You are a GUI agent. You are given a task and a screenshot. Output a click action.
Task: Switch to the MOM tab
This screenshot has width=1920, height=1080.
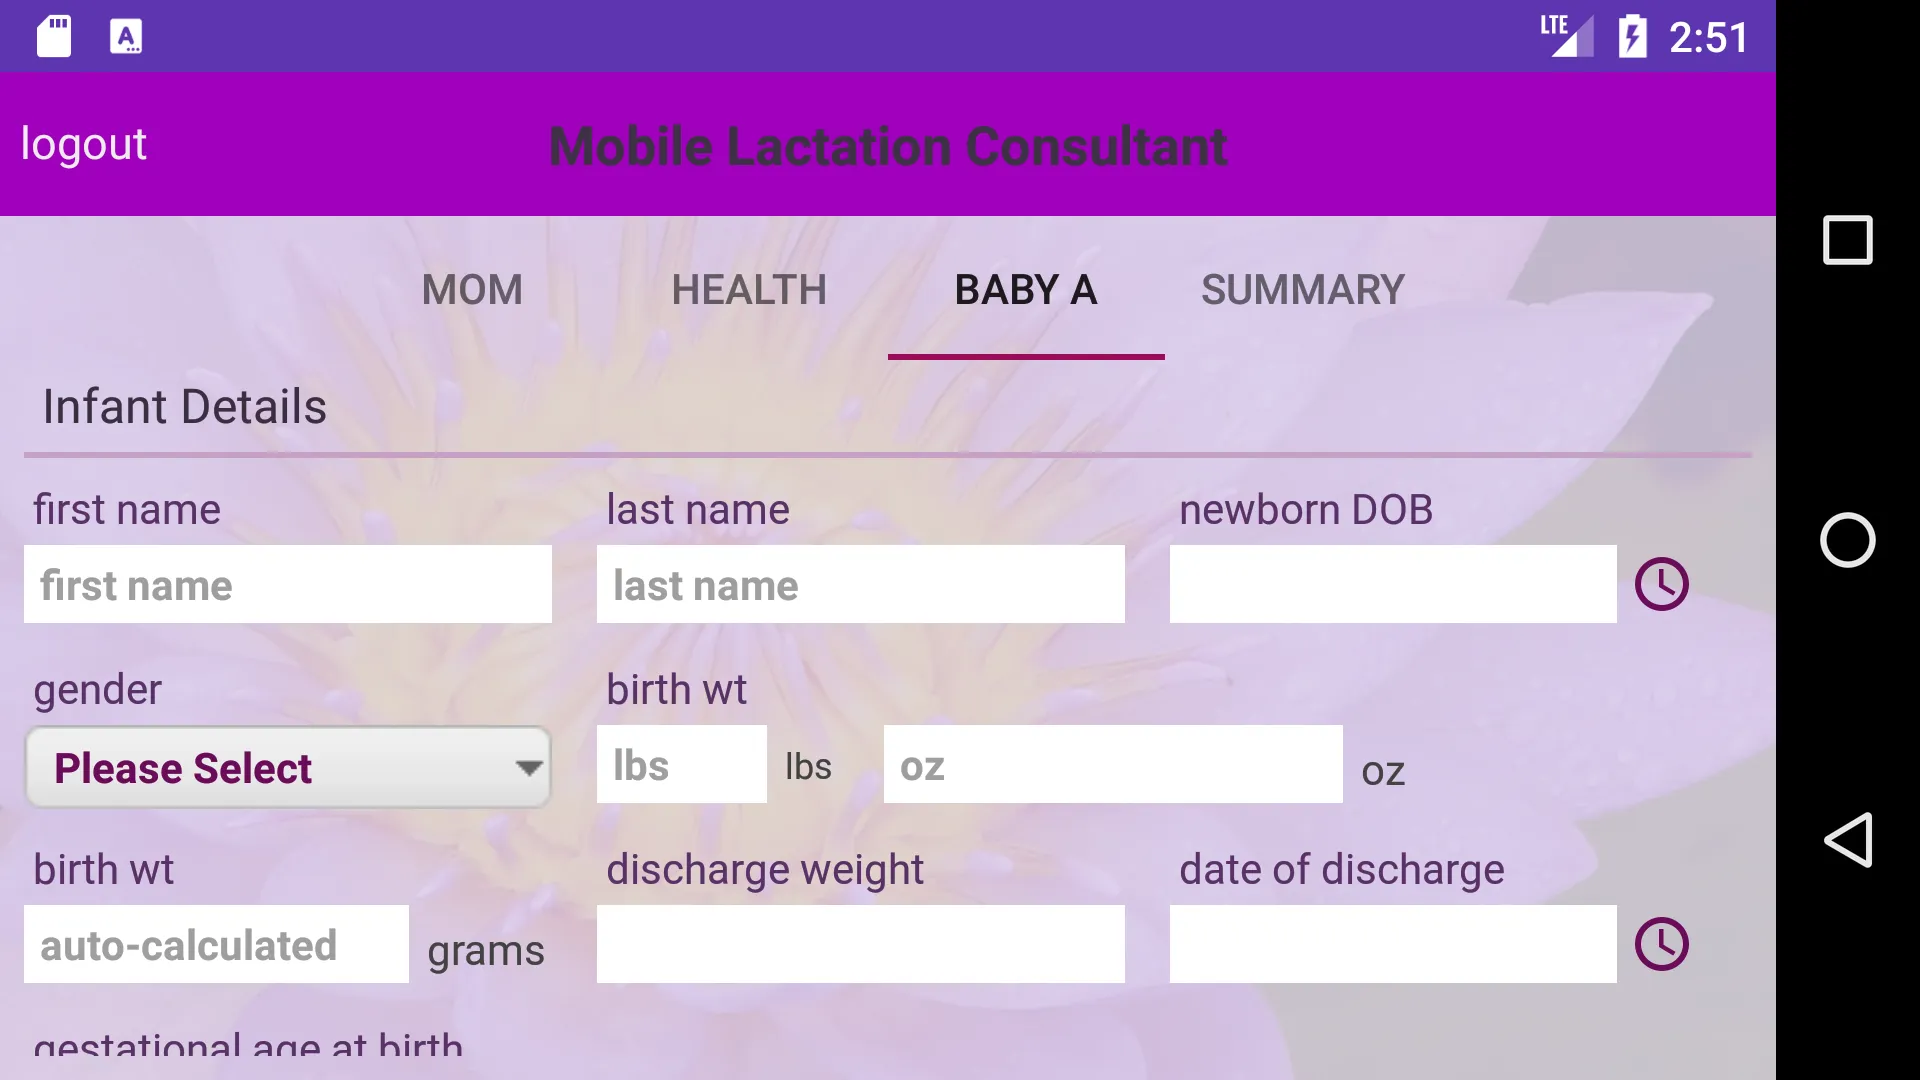pos(471,289)
